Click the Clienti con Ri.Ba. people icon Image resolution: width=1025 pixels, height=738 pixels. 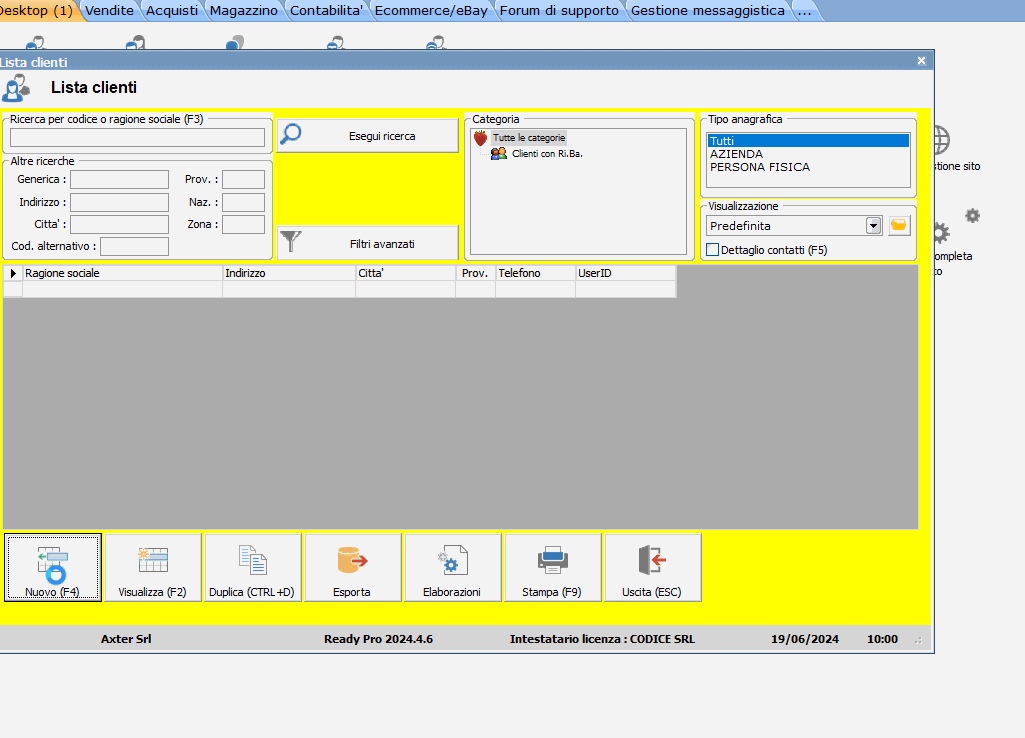(x=499, y=154)
